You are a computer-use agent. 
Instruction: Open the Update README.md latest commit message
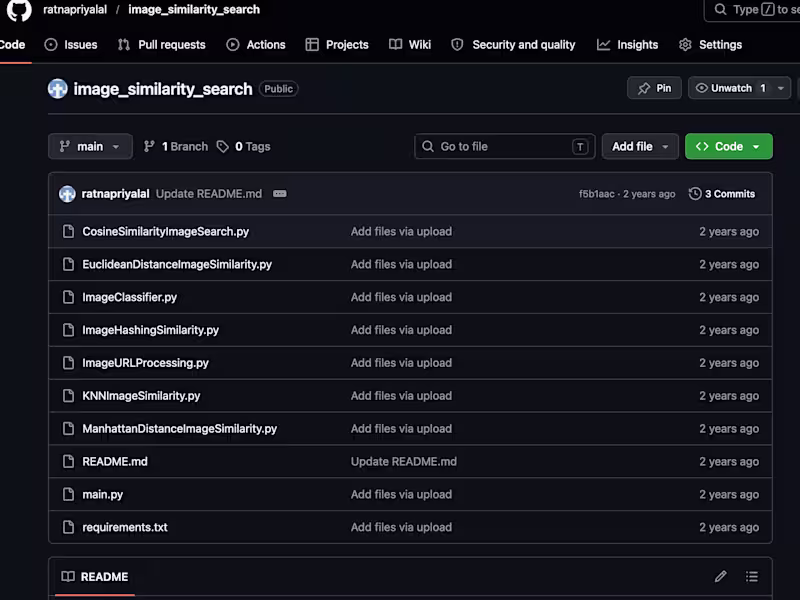pyautogui.click(x=209, y=194)
